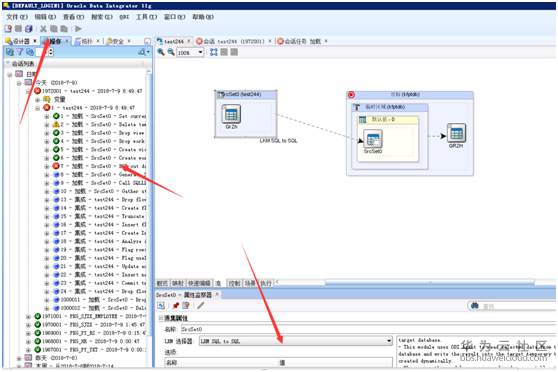Select the GrZh source table icon in SrcSet0
This screenshot has height=372, width=558.
point(231,114)
